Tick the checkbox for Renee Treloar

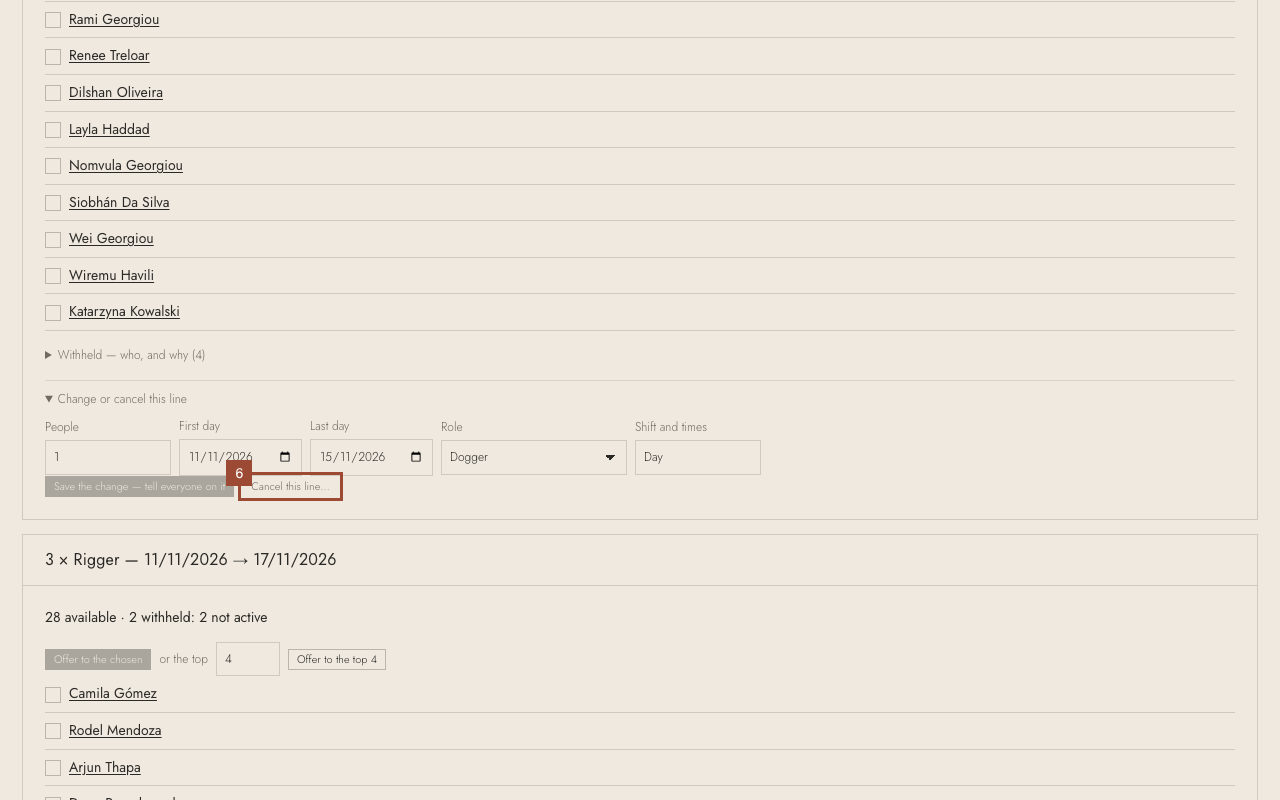[53, 57]
